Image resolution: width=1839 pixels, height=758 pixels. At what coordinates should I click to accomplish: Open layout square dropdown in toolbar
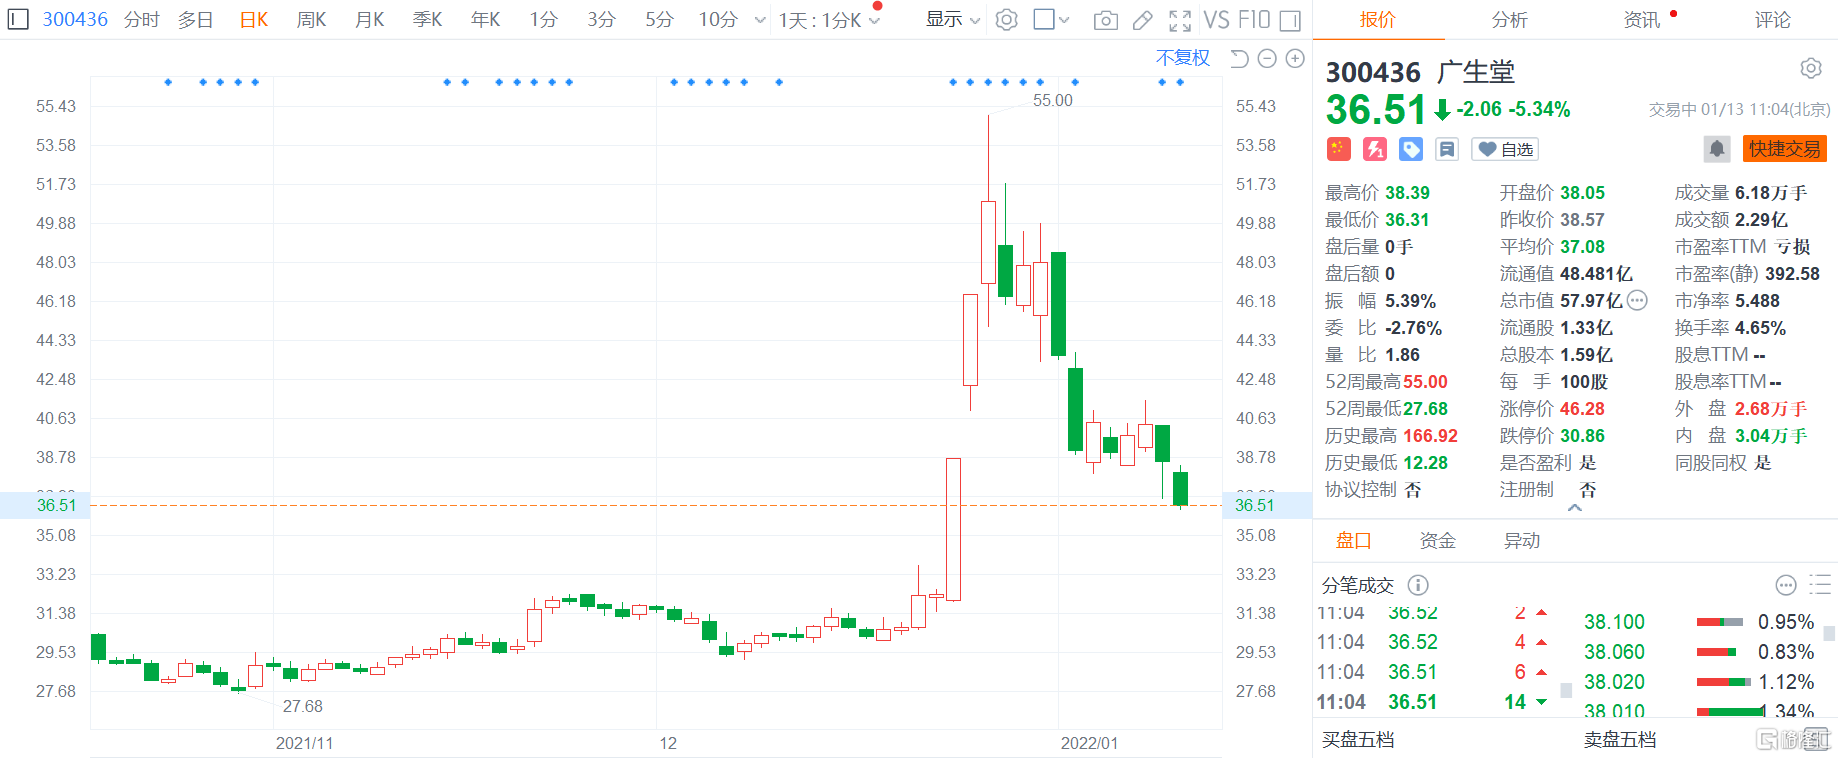tap(1051, 19)
